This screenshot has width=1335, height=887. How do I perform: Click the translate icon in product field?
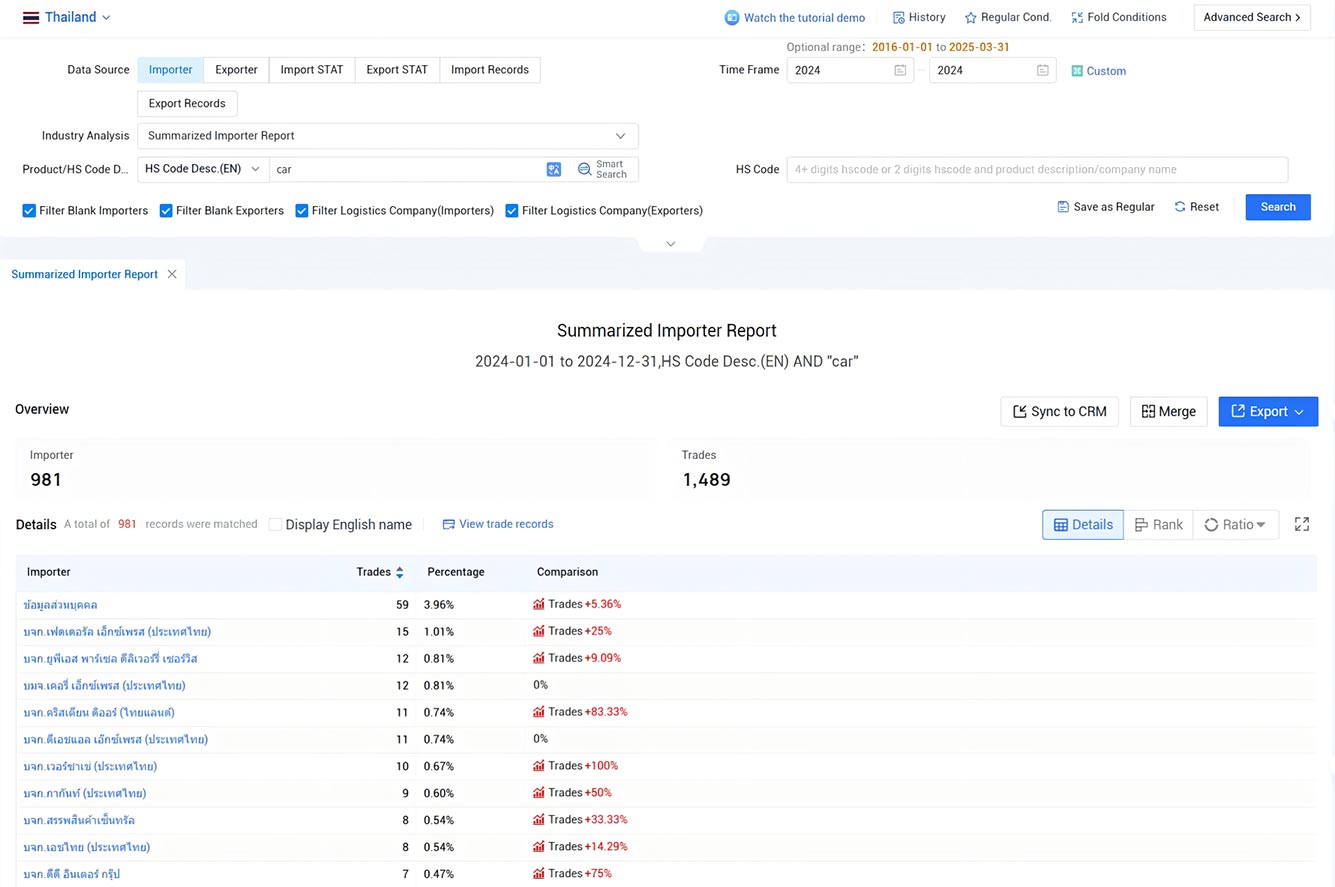(x=554, y=170)
